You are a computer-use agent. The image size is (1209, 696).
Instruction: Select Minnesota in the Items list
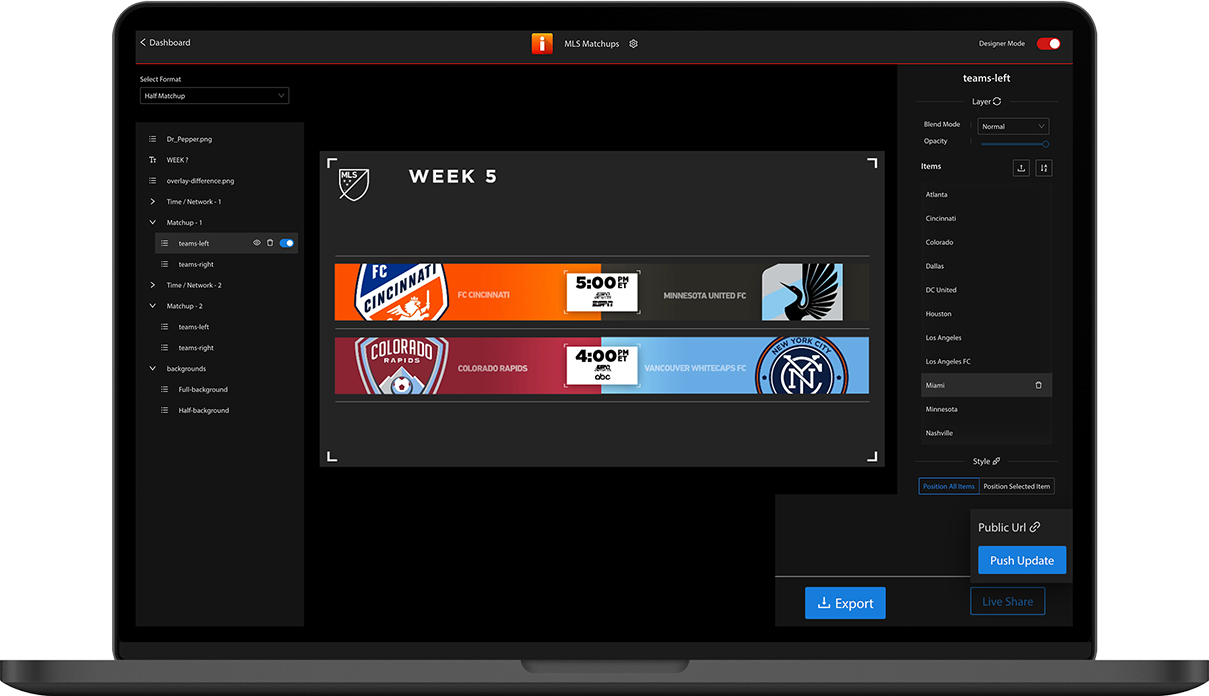[x=986, y=409]
